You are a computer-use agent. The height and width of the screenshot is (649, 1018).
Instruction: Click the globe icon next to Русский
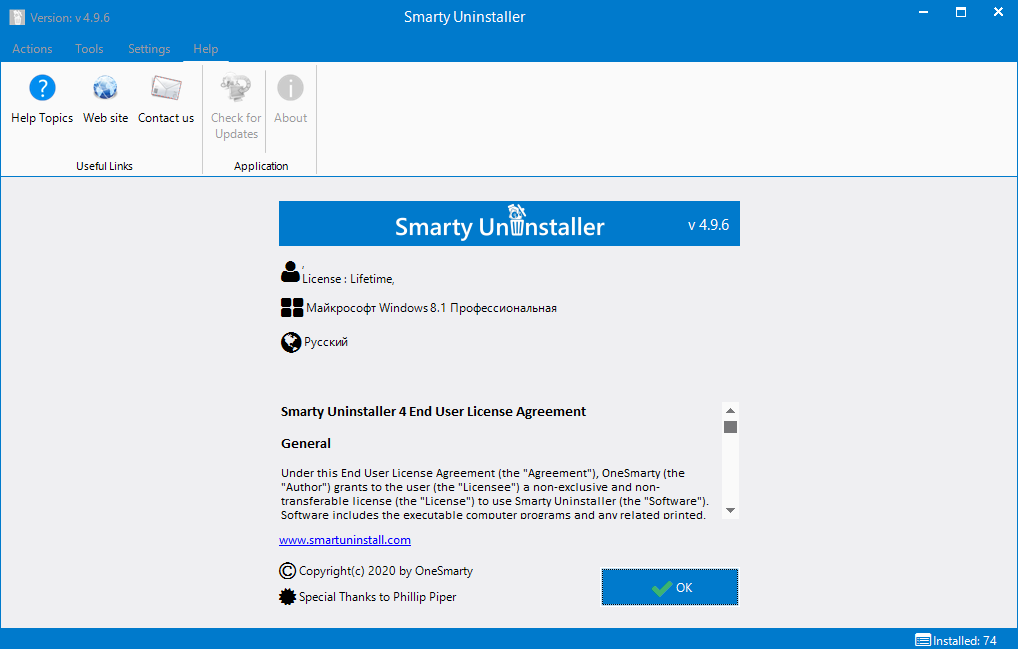point(291,342)
